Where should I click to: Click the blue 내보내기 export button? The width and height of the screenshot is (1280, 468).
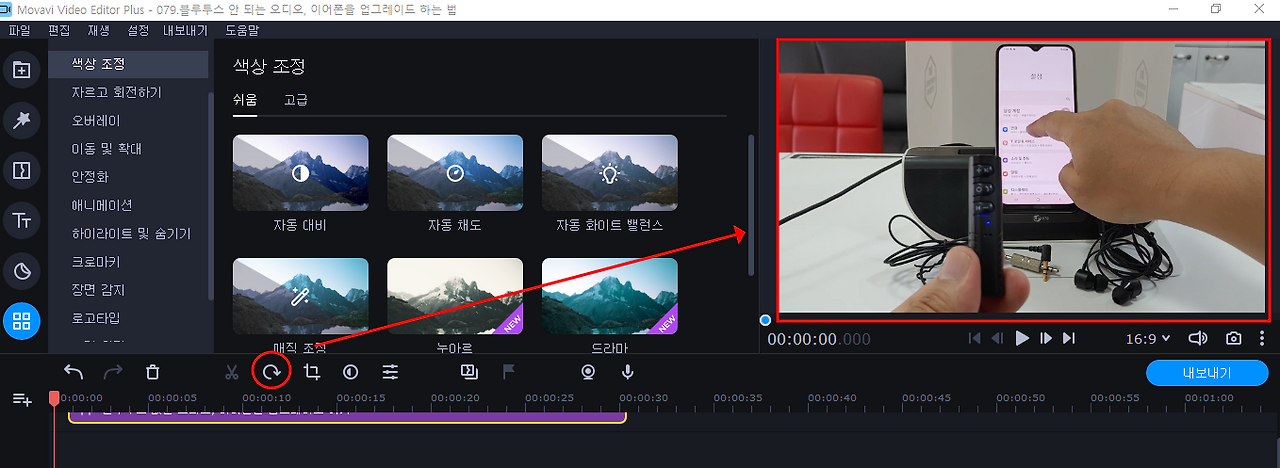click(1206, 373)
